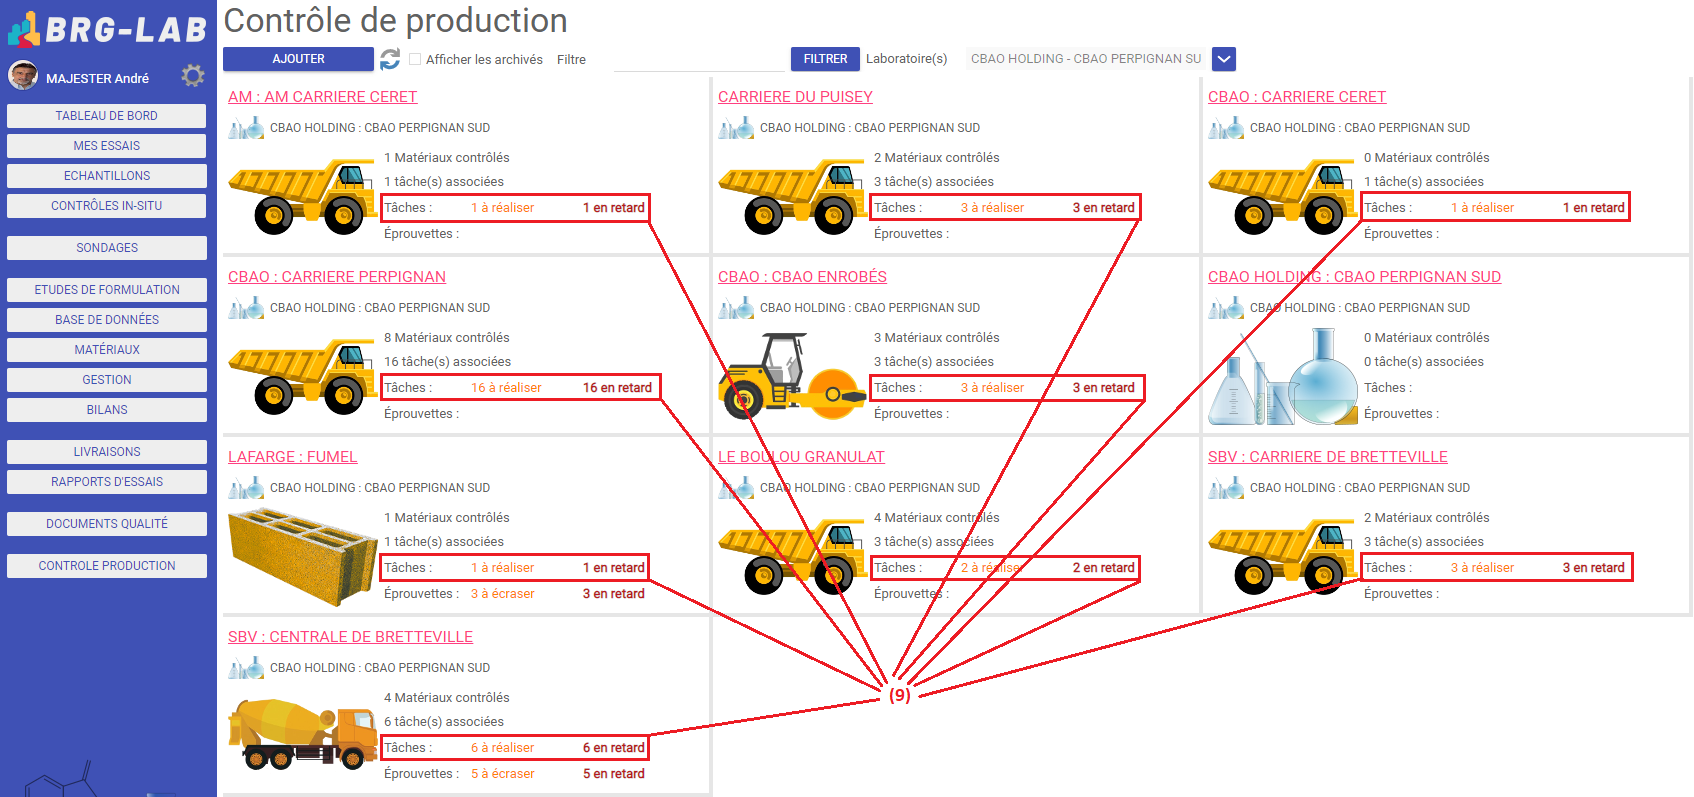This screenshot has width=1694, height=797.
Task: Open the SBV : CENTRALE DE BRETTEVILLE link
Action: pos(350,637)
